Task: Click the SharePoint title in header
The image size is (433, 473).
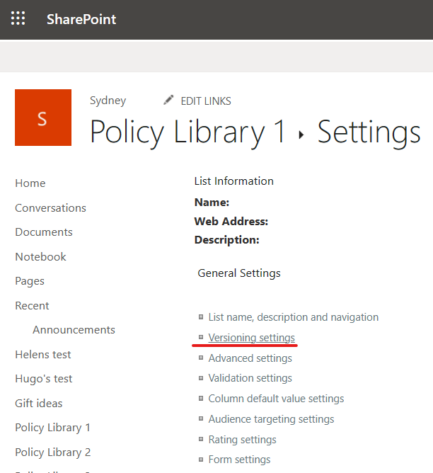Action: (81, 19)
